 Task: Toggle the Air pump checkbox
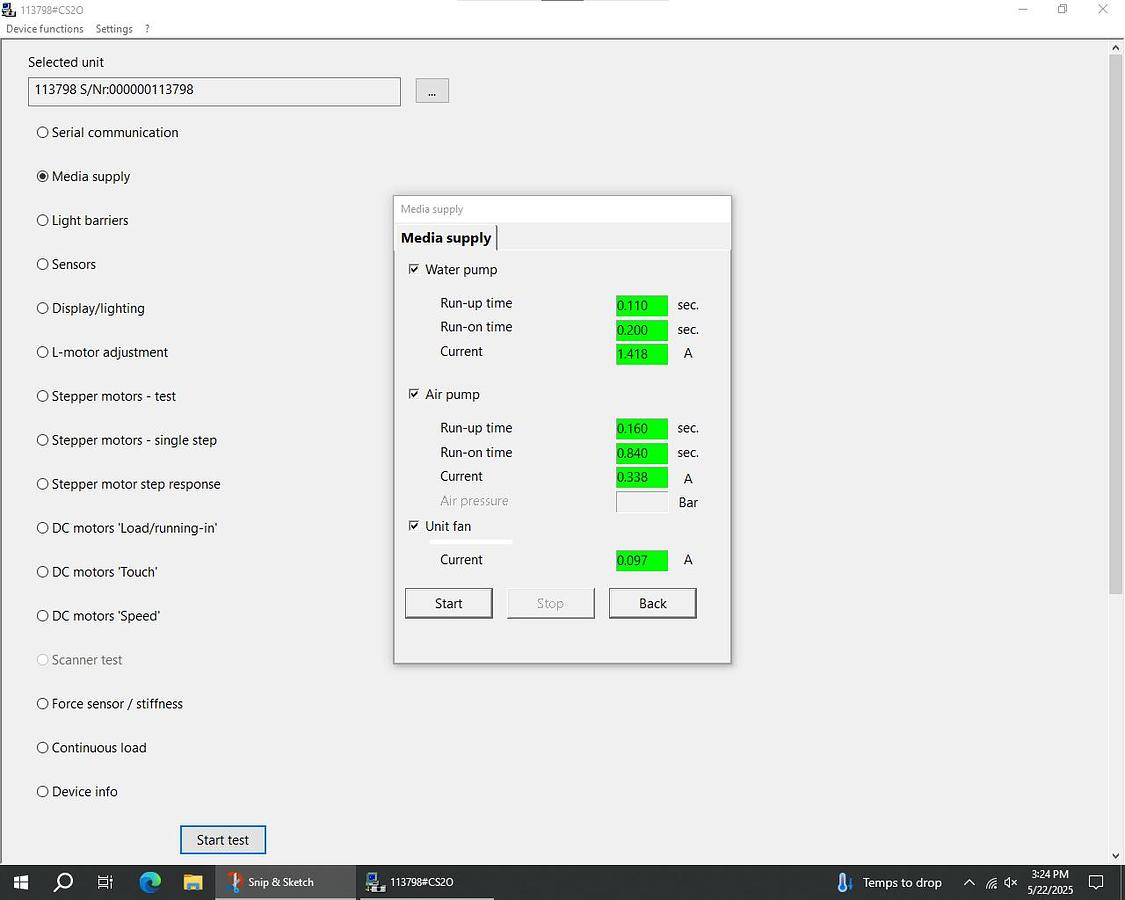(x=414, y=395)
